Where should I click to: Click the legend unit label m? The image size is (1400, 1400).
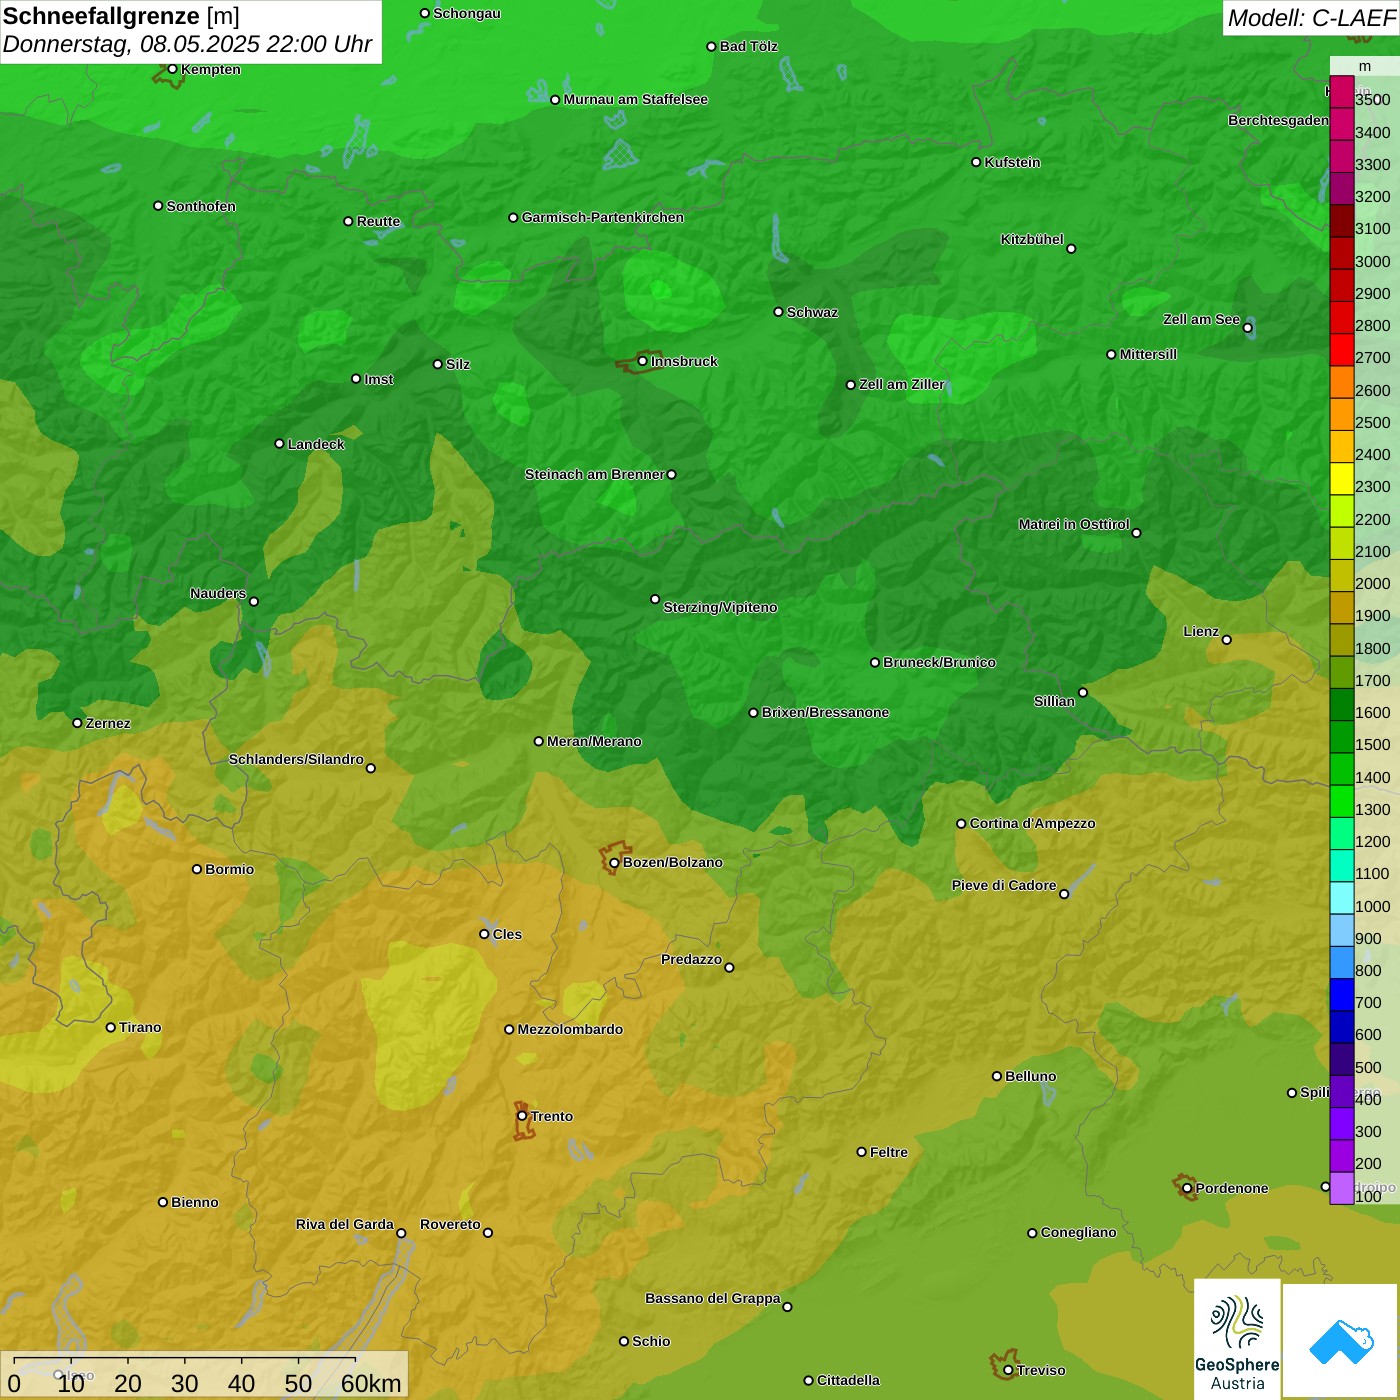click(x=1364, y=66)
